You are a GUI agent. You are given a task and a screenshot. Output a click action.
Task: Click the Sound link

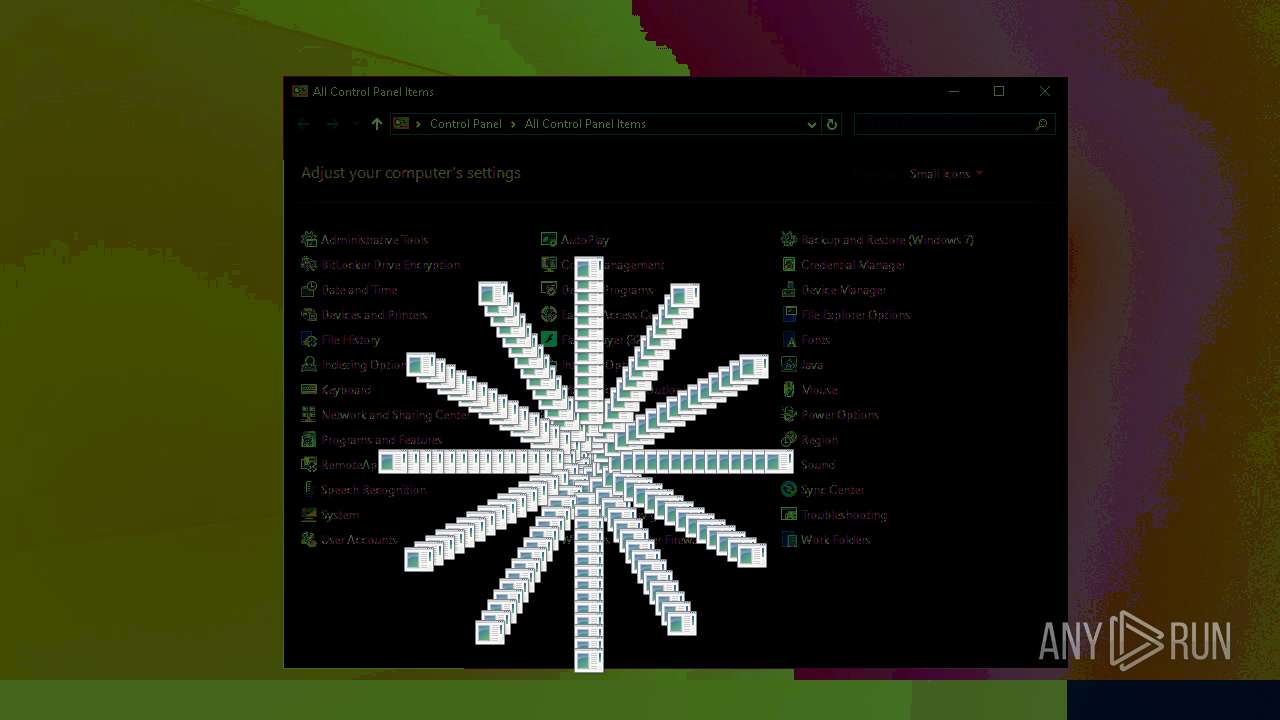(x=818, y=465)
